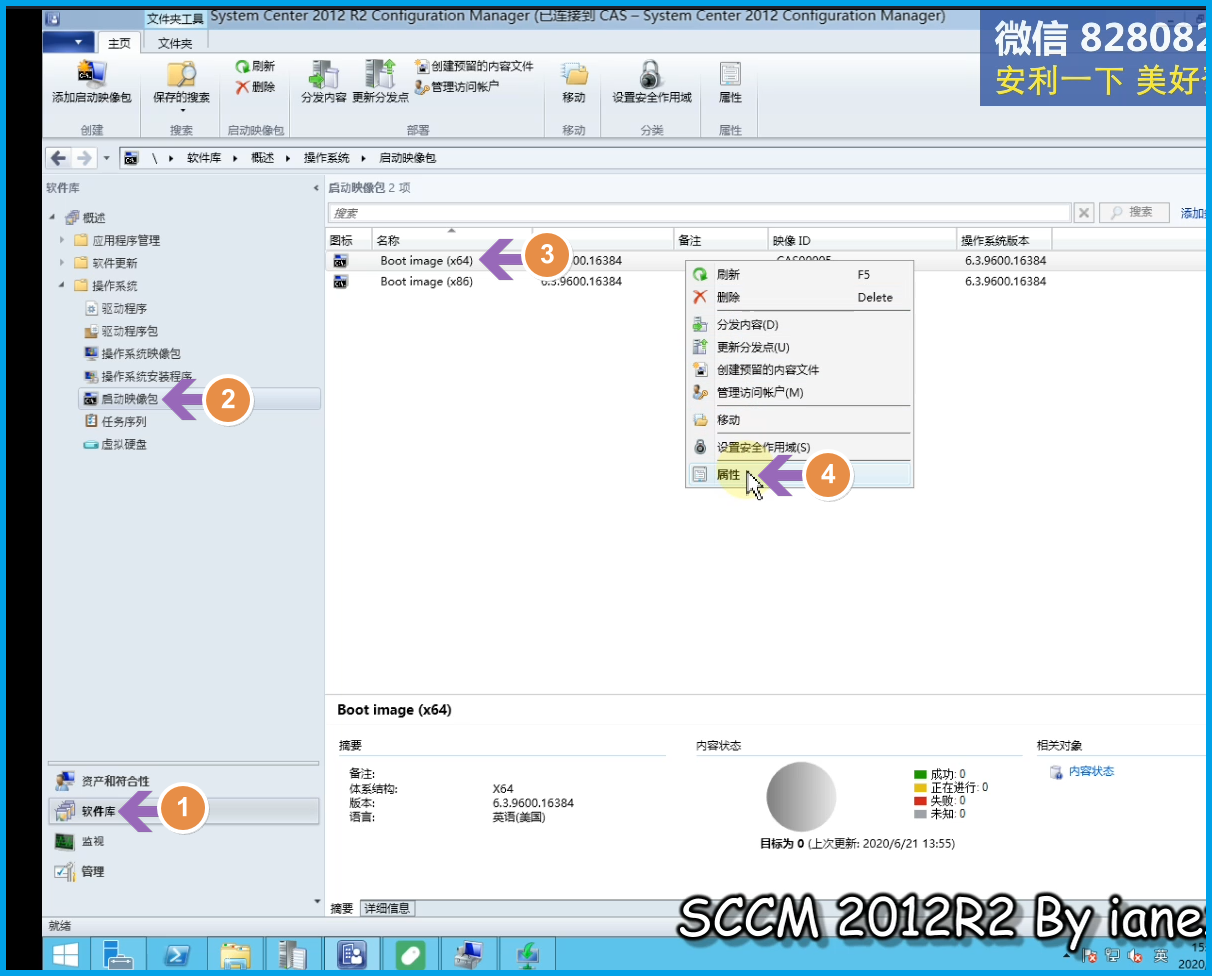Open the 内容状态 related object link
This screenshot has height=976, width=1212.
coord(1091,772)
